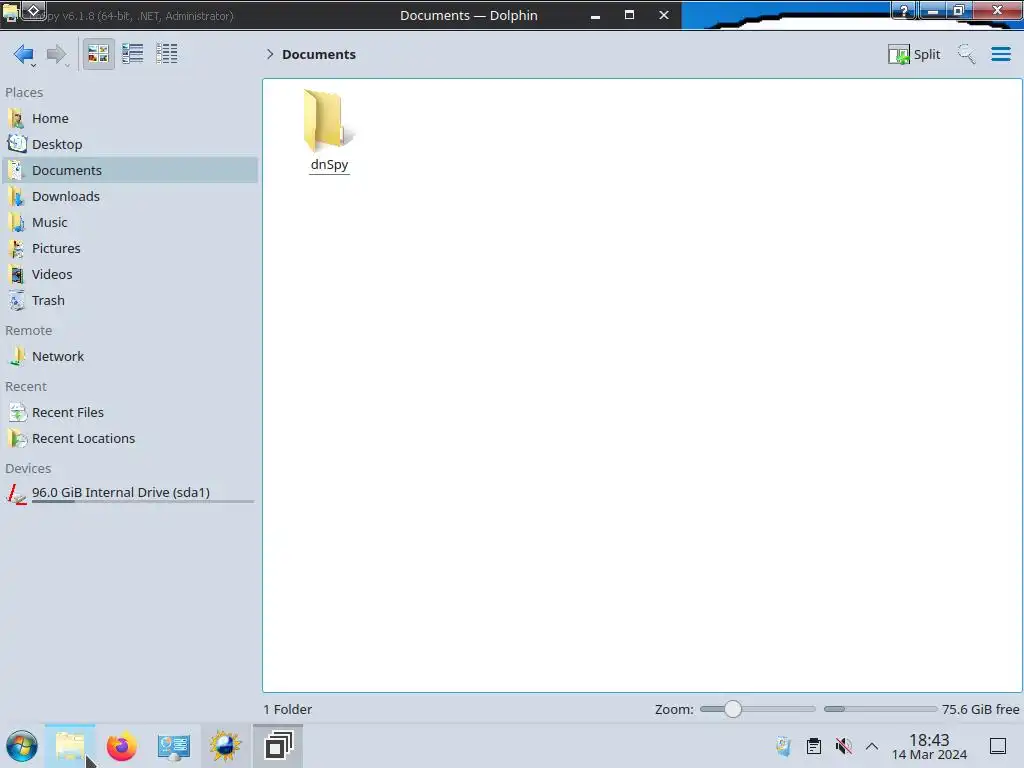Viewport: 1024px width, 768px height.
Task: Go forward with the grey arrow
Action: click(57, 54)
